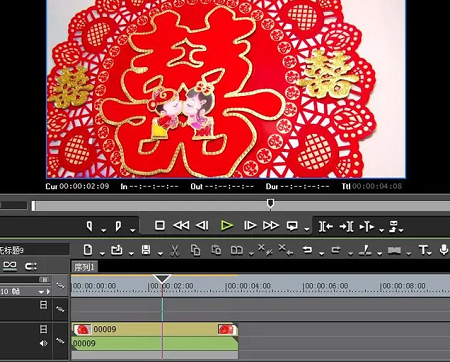Mute audio on 00009 track
Image resolution: width=450 pixels, height=362 pixels.
click(x=43, y=343)
